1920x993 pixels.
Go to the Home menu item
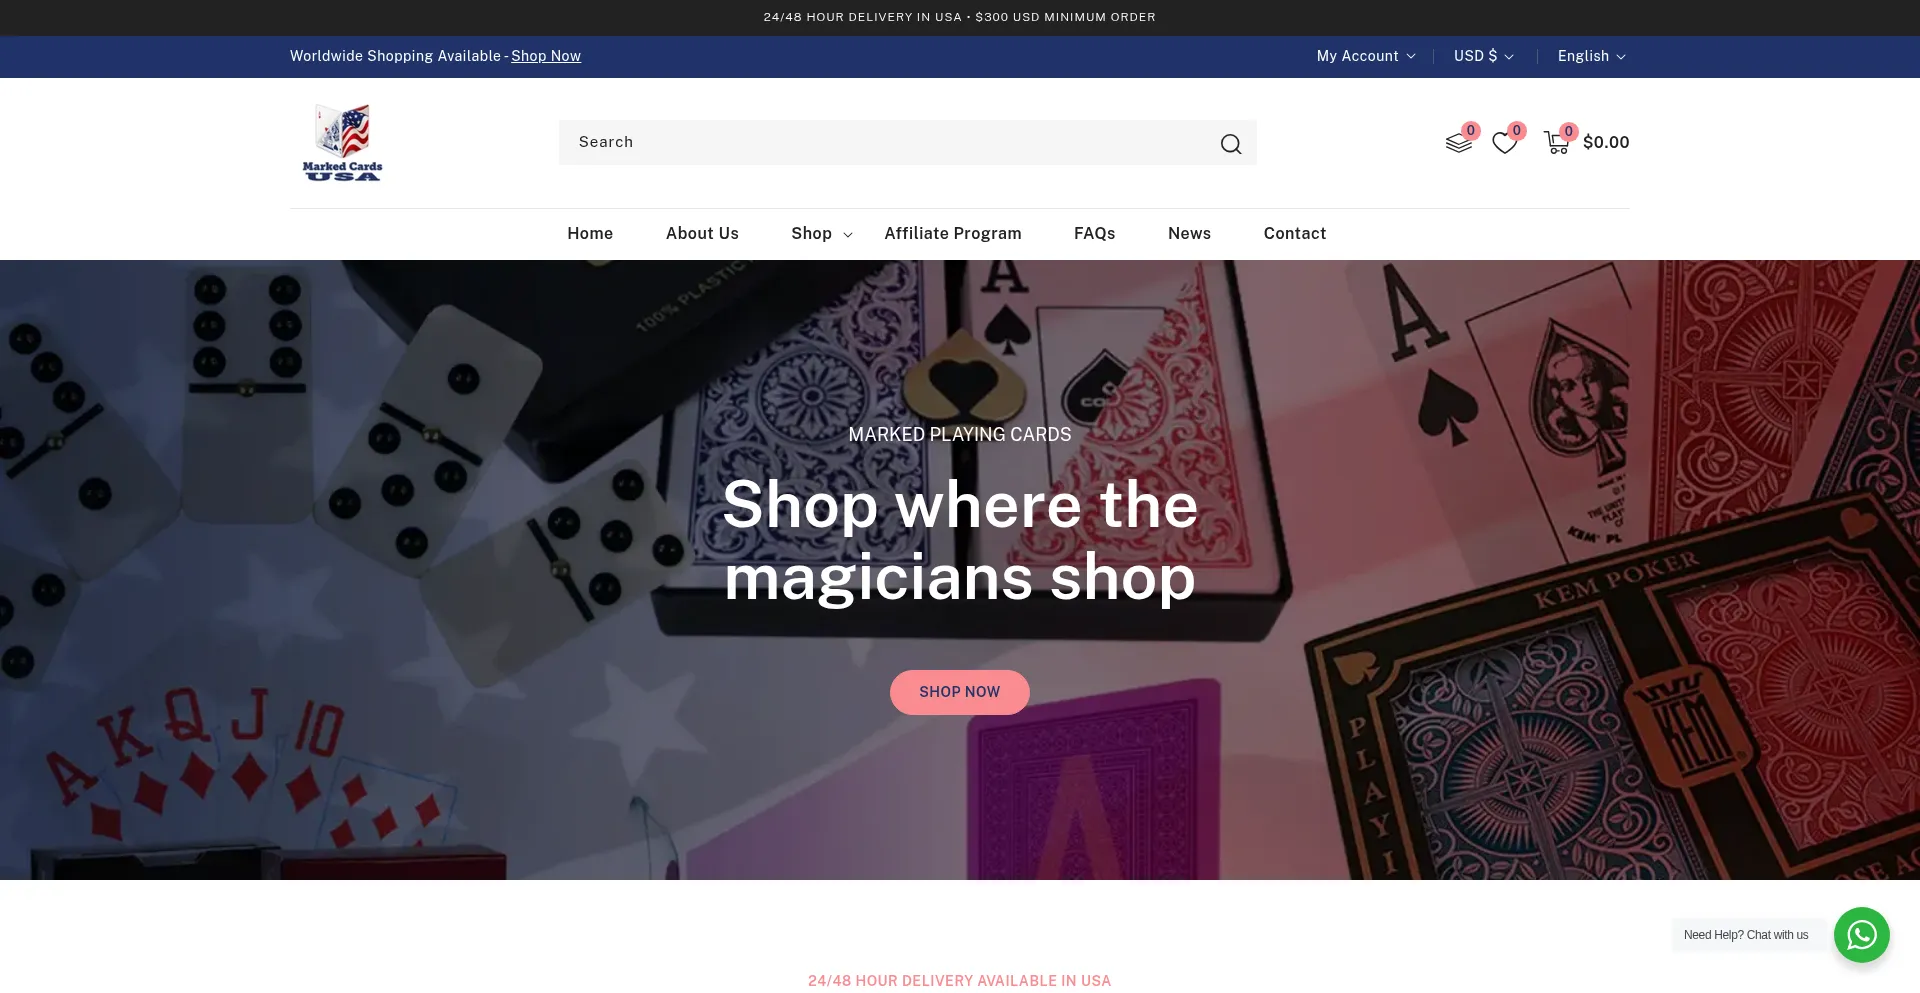pyautogui.click(x=590, y=233)
